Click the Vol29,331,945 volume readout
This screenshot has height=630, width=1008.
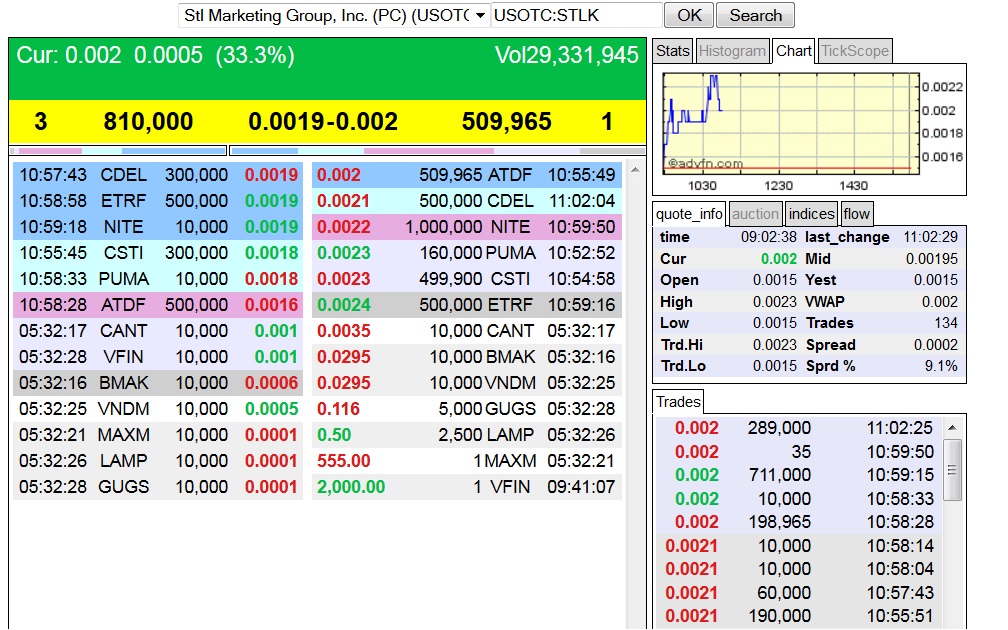(x=566, y=55)
